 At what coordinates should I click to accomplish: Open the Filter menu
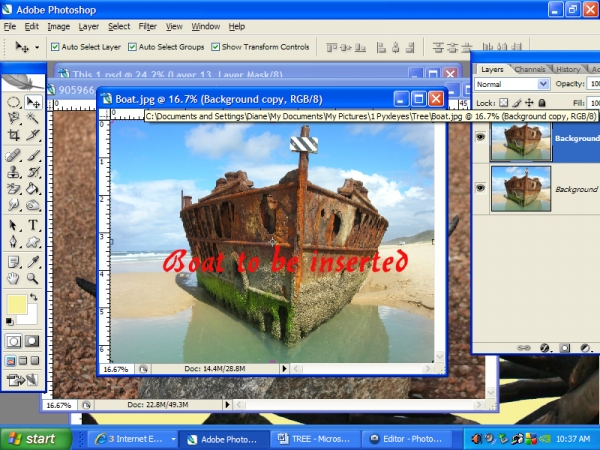pyautogui.click(x=148, y=26)
